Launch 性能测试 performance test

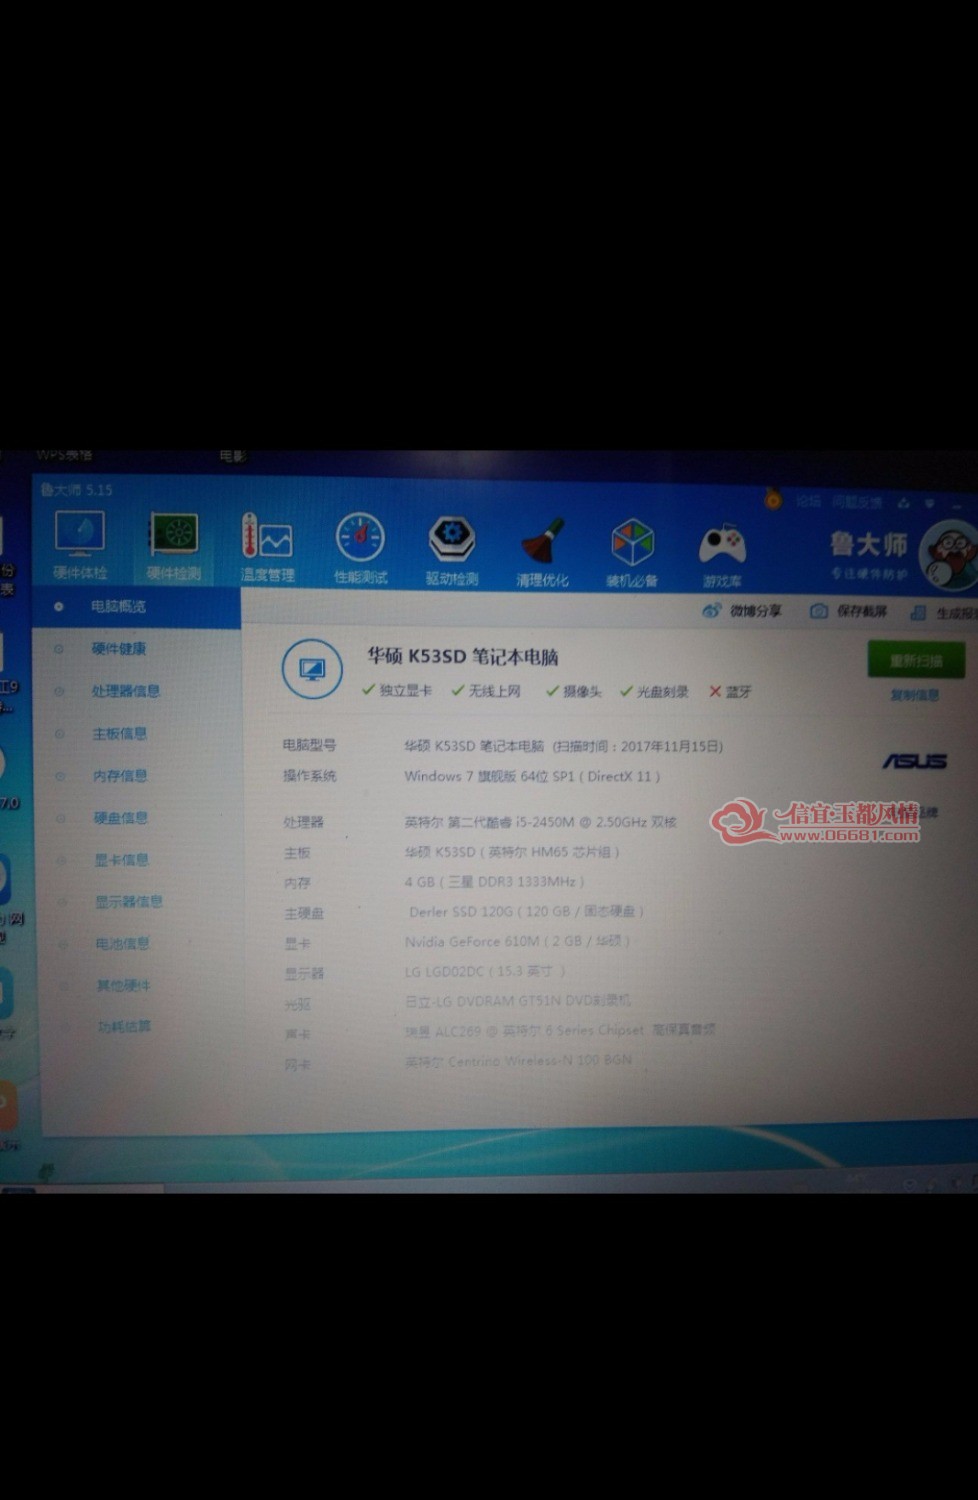click(x=360, y=547)
